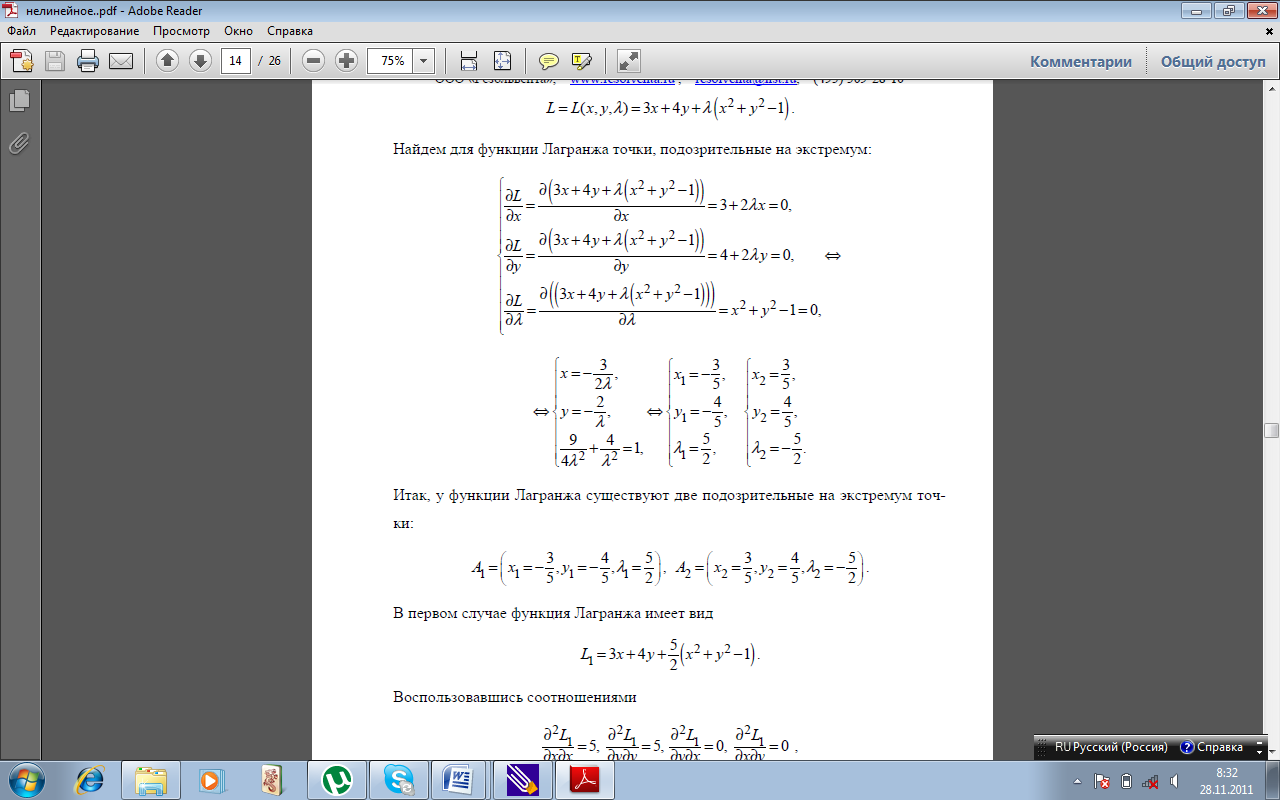Click the Fit one full page icon
1280x800 pixels.
[502, 61]
